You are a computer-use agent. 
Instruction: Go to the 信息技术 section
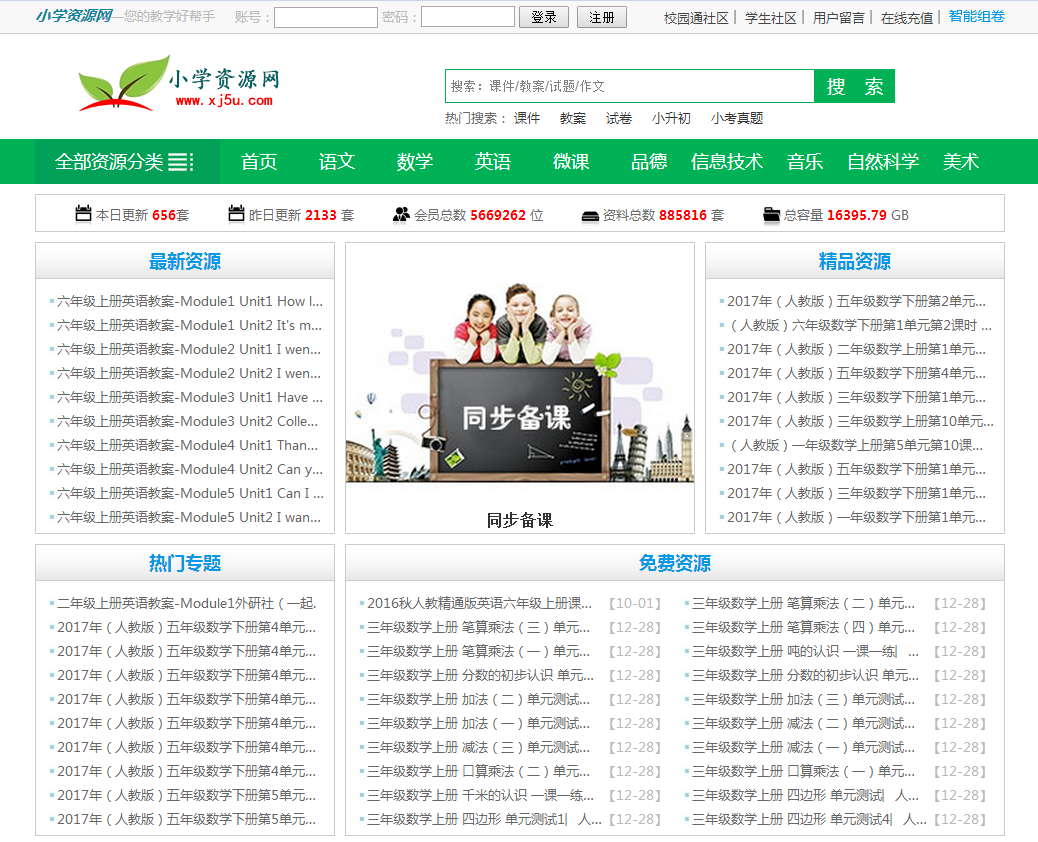(727, 162)
